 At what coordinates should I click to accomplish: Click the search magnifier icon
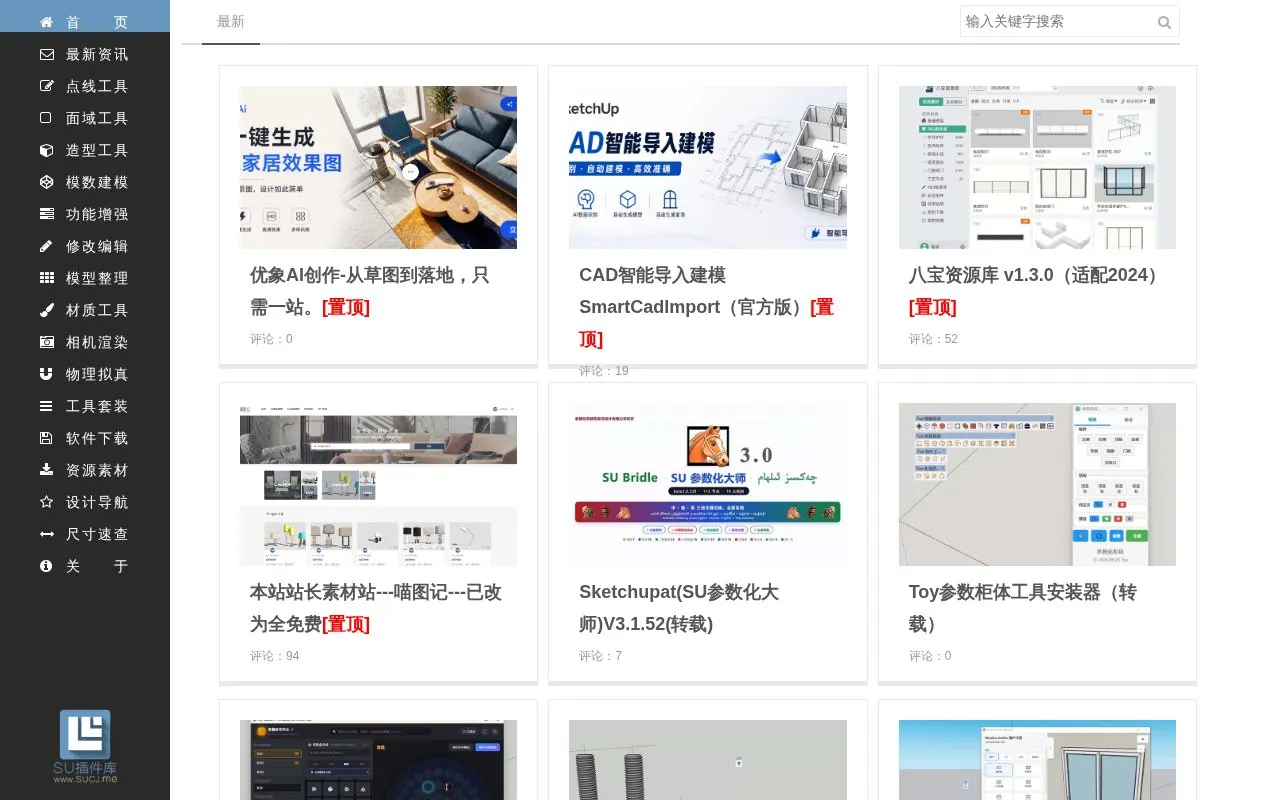1164,22
